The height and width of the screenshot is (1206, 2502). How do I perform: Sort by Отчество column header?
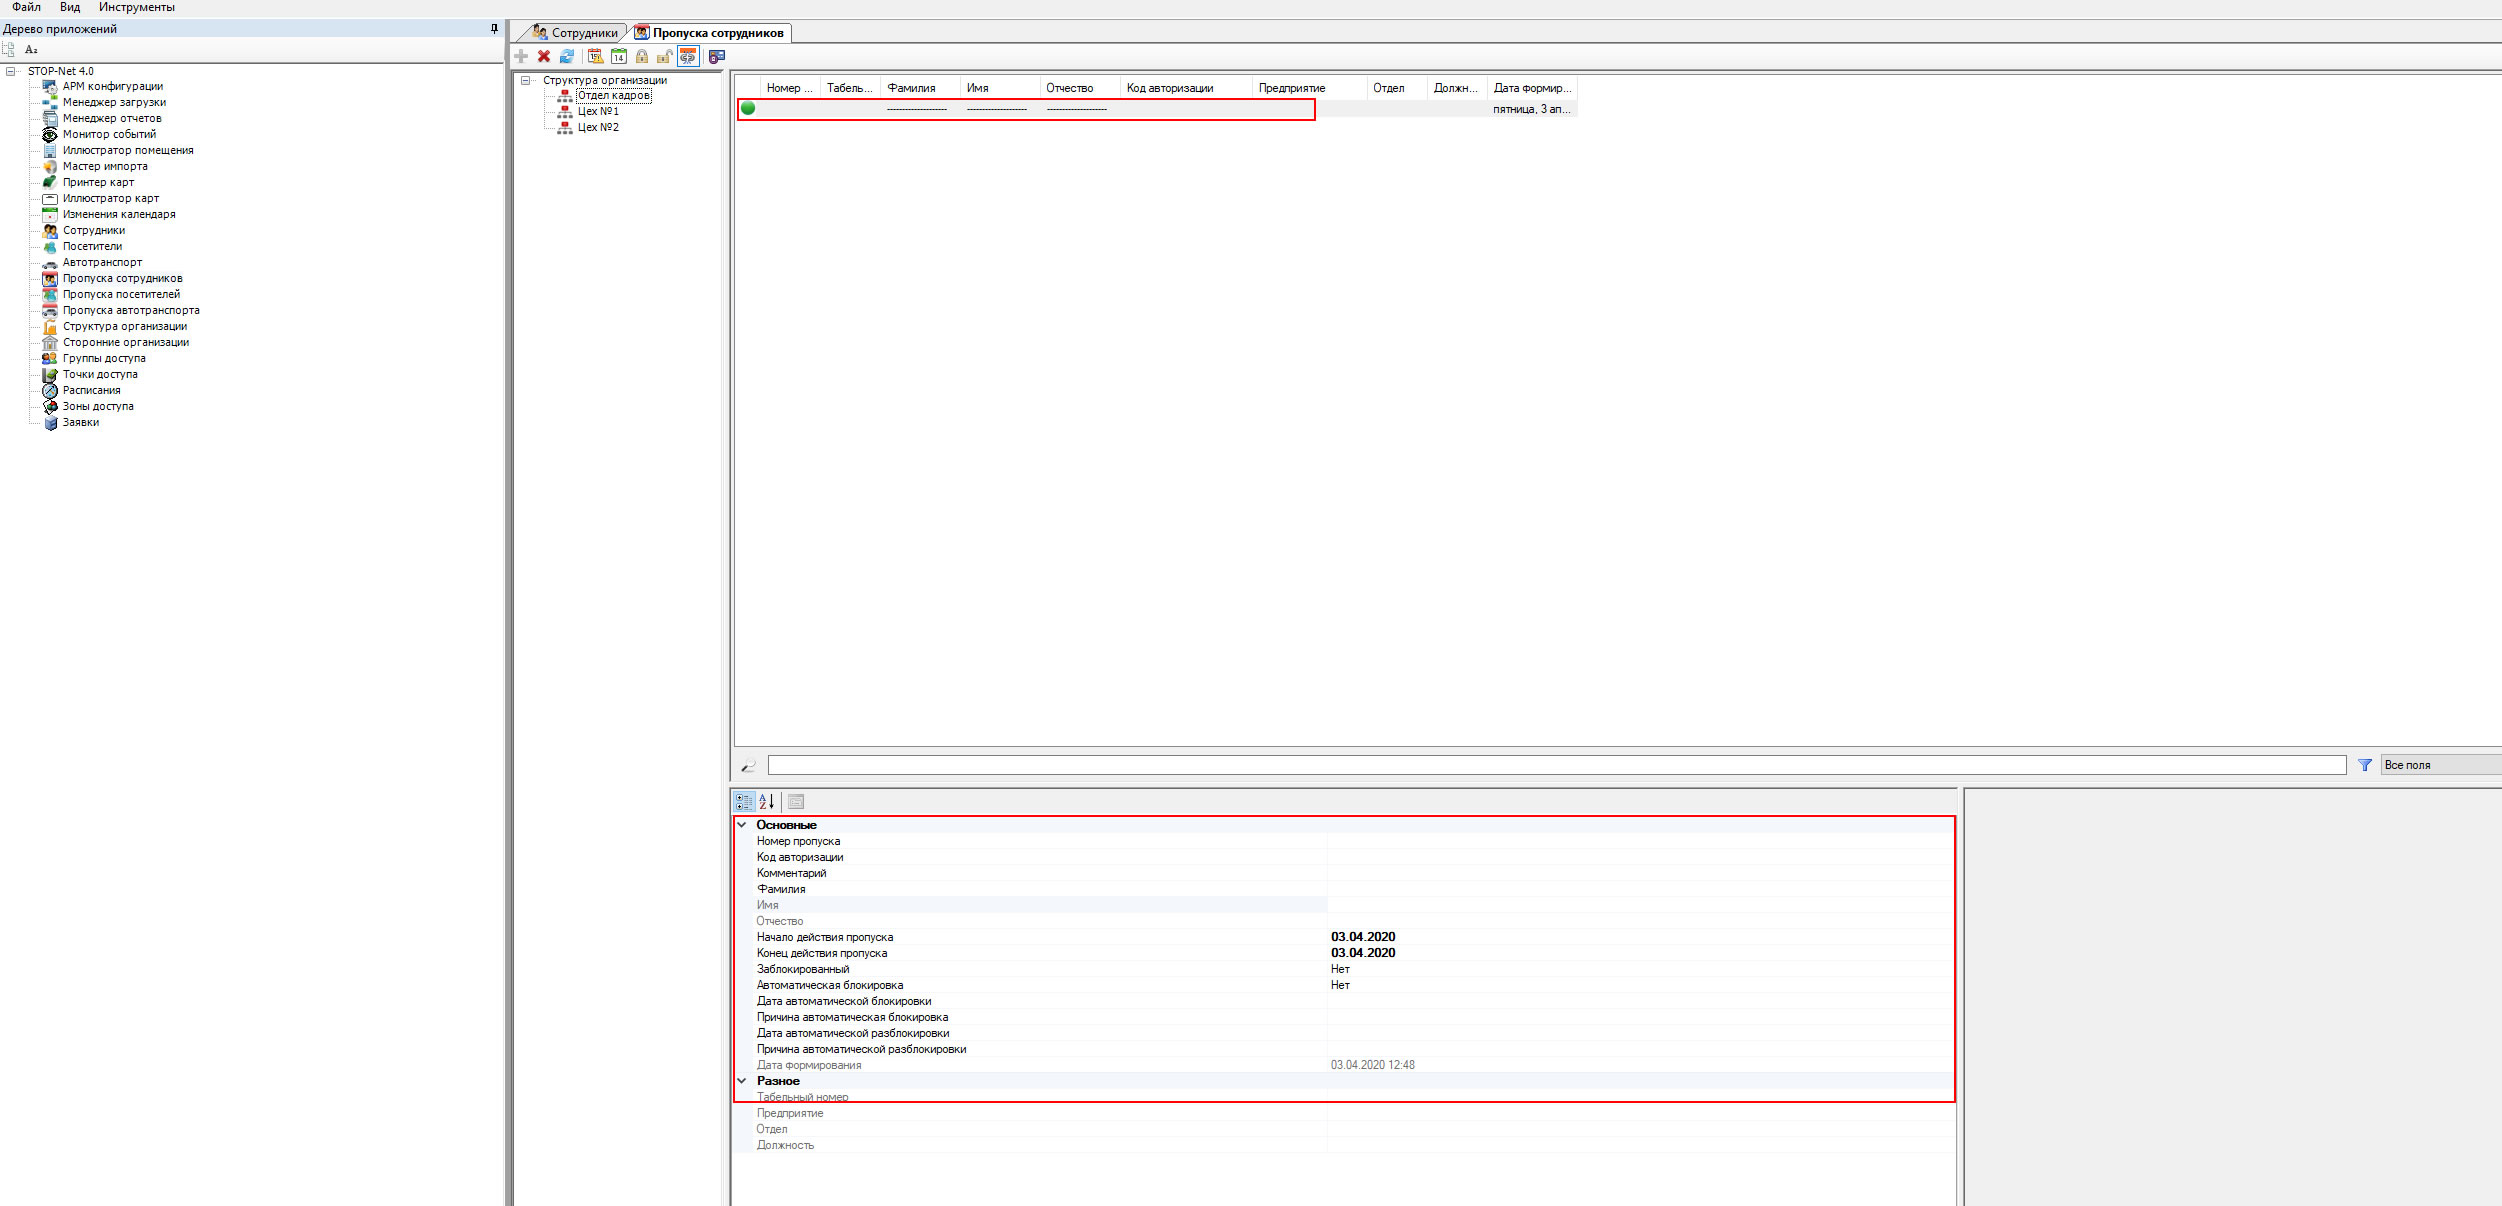pos(1080,88)
